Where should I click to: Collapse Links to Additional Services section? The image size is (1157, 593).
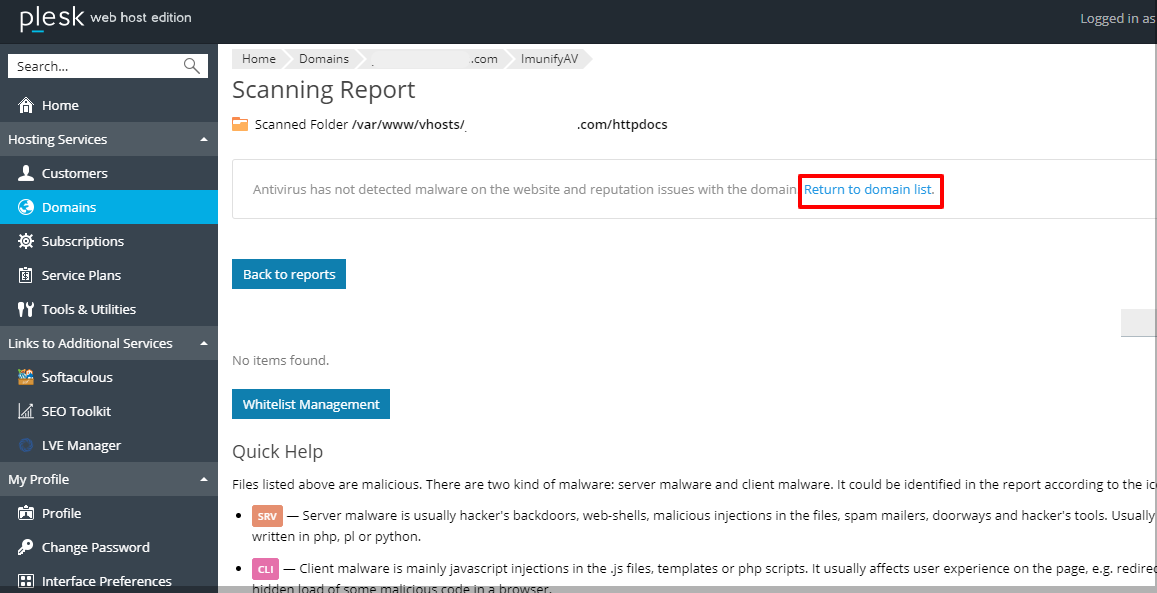tap(204, 343)
